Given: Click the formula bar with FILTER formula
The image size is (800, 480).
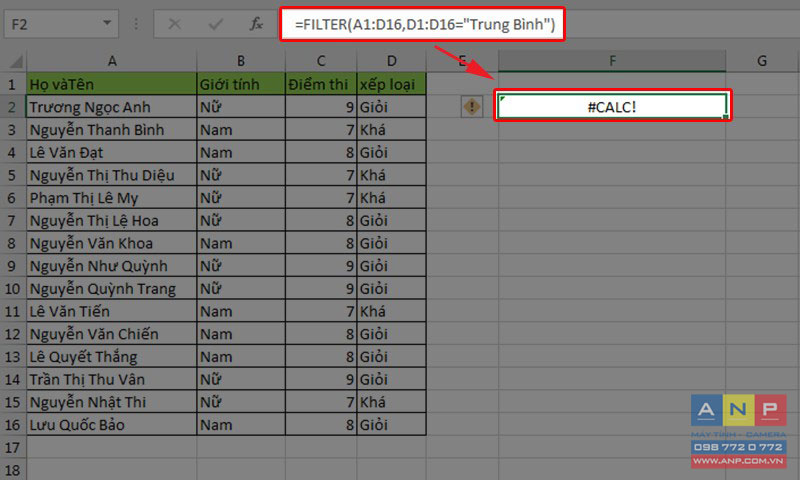Looking at the screenshot, I should click(422, 24).
